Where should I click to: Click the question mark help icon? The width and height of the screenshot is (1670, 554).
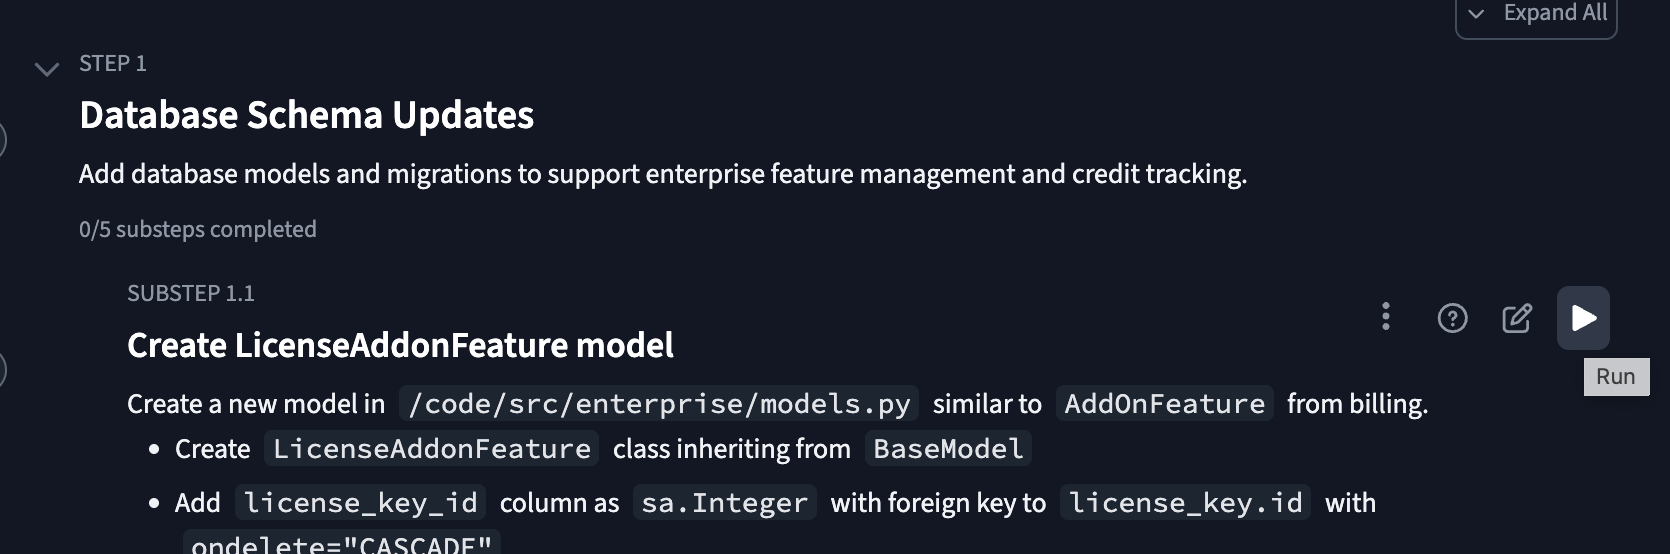(x=1452, y=318)
